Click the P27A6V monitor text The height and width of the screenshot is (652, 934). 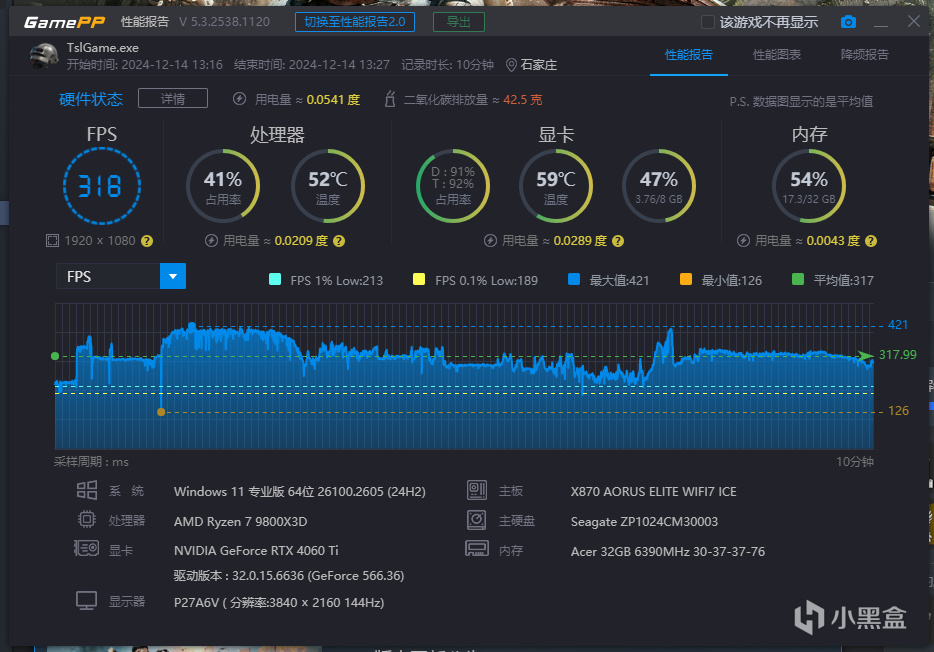click(x=279, y=603)
